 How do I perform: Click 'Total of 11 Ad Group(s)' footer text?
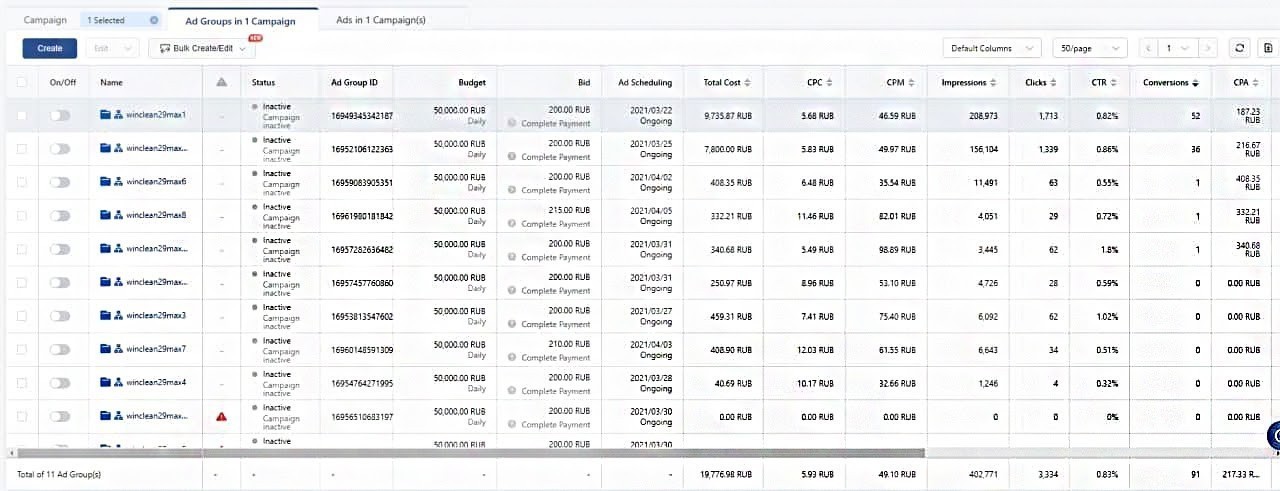tap(58, 474)
